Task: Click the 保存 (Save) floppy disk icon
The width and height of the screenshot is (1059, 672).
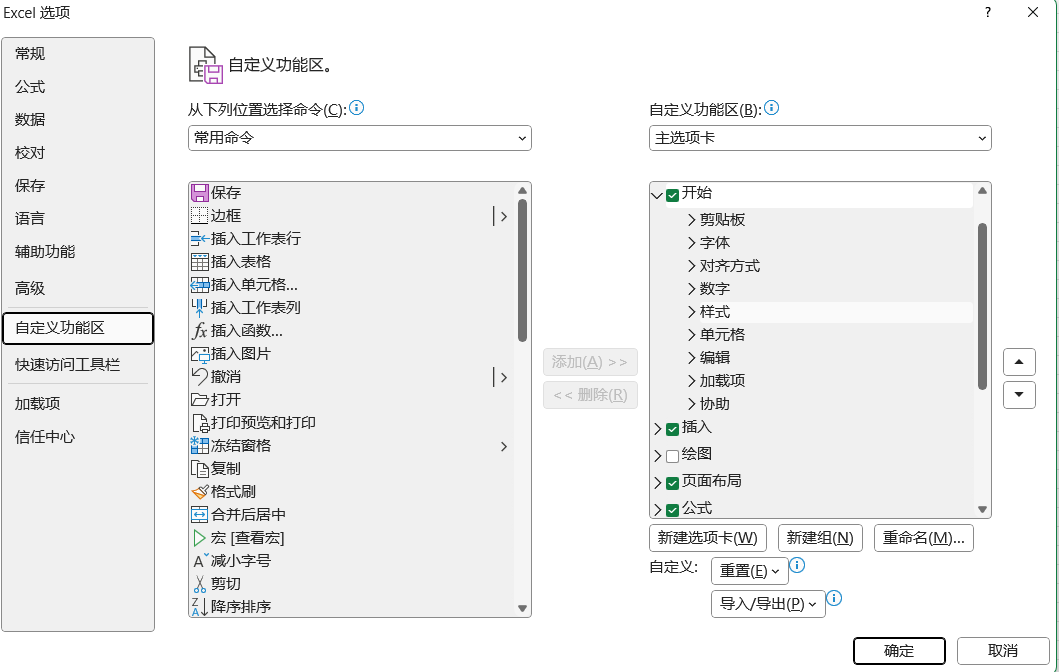Action: pos(199,192)
